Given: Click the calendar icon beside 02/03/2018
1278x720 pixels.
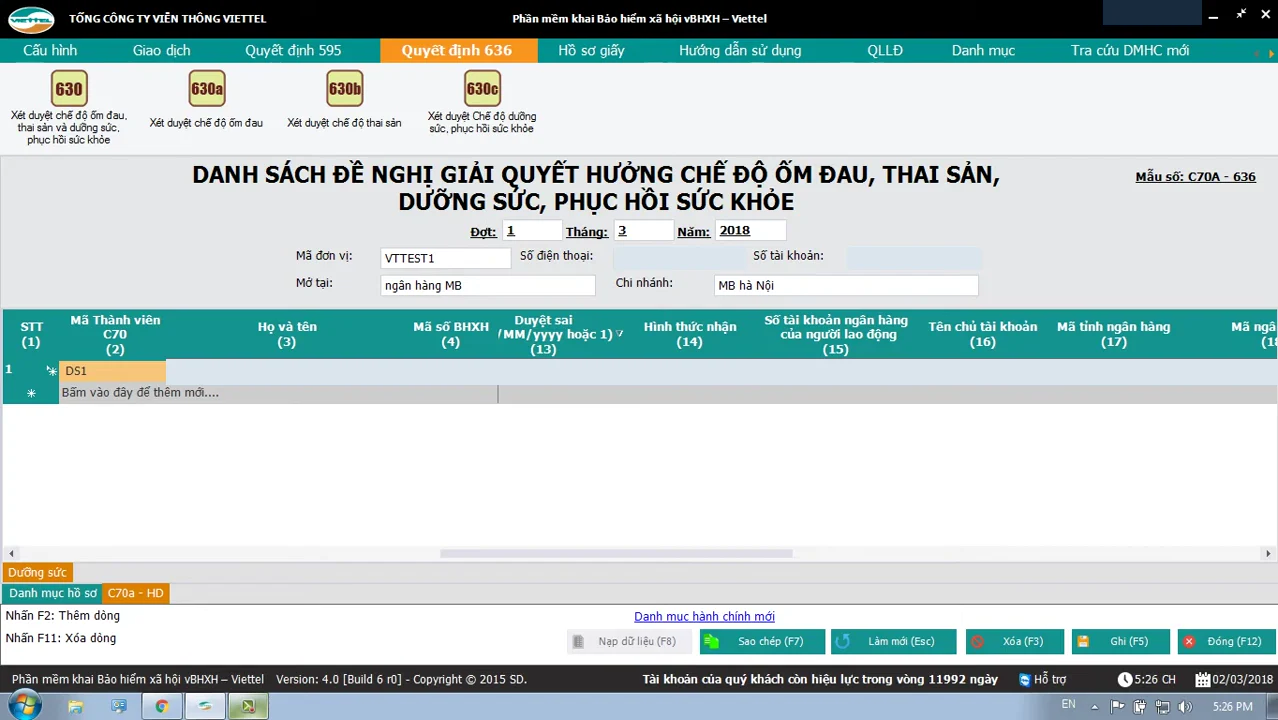Looking at the screenshot, I should 1203,679.
